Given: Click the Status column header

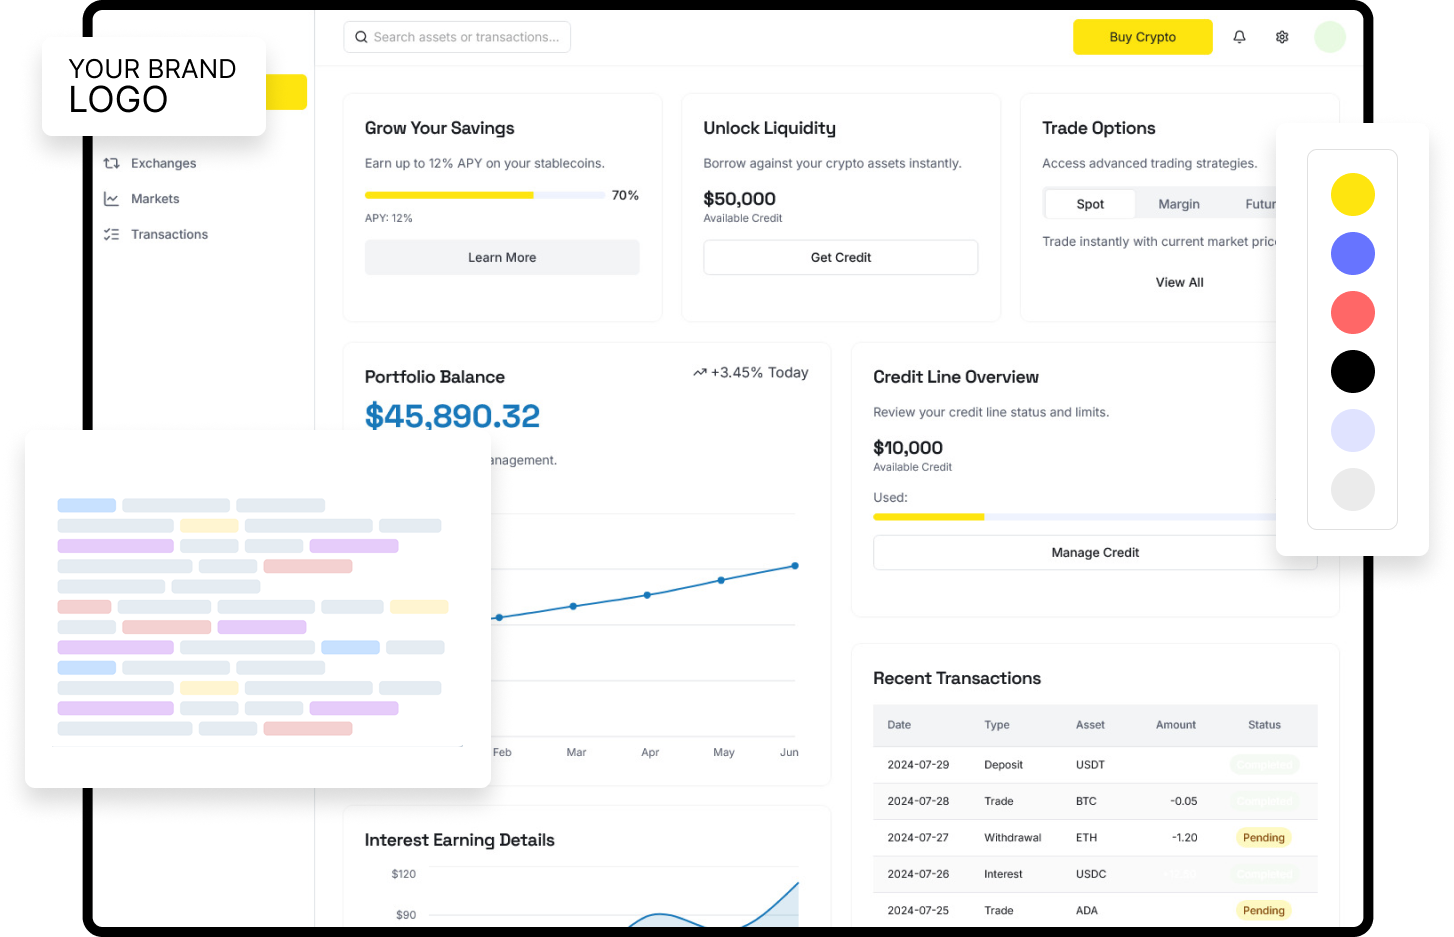Looking at the screenshot, I should (1264, 725).
